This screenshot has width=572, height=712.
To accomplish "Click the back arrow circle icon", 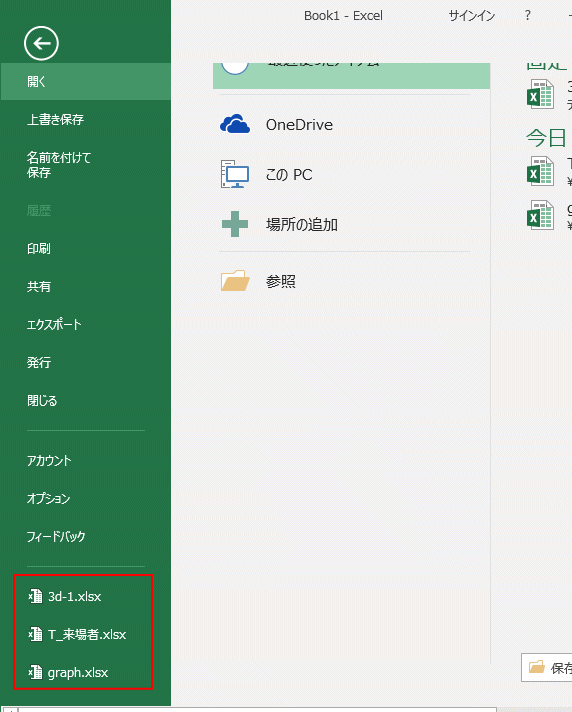I will pyautogui.click(x=41, y=43).
